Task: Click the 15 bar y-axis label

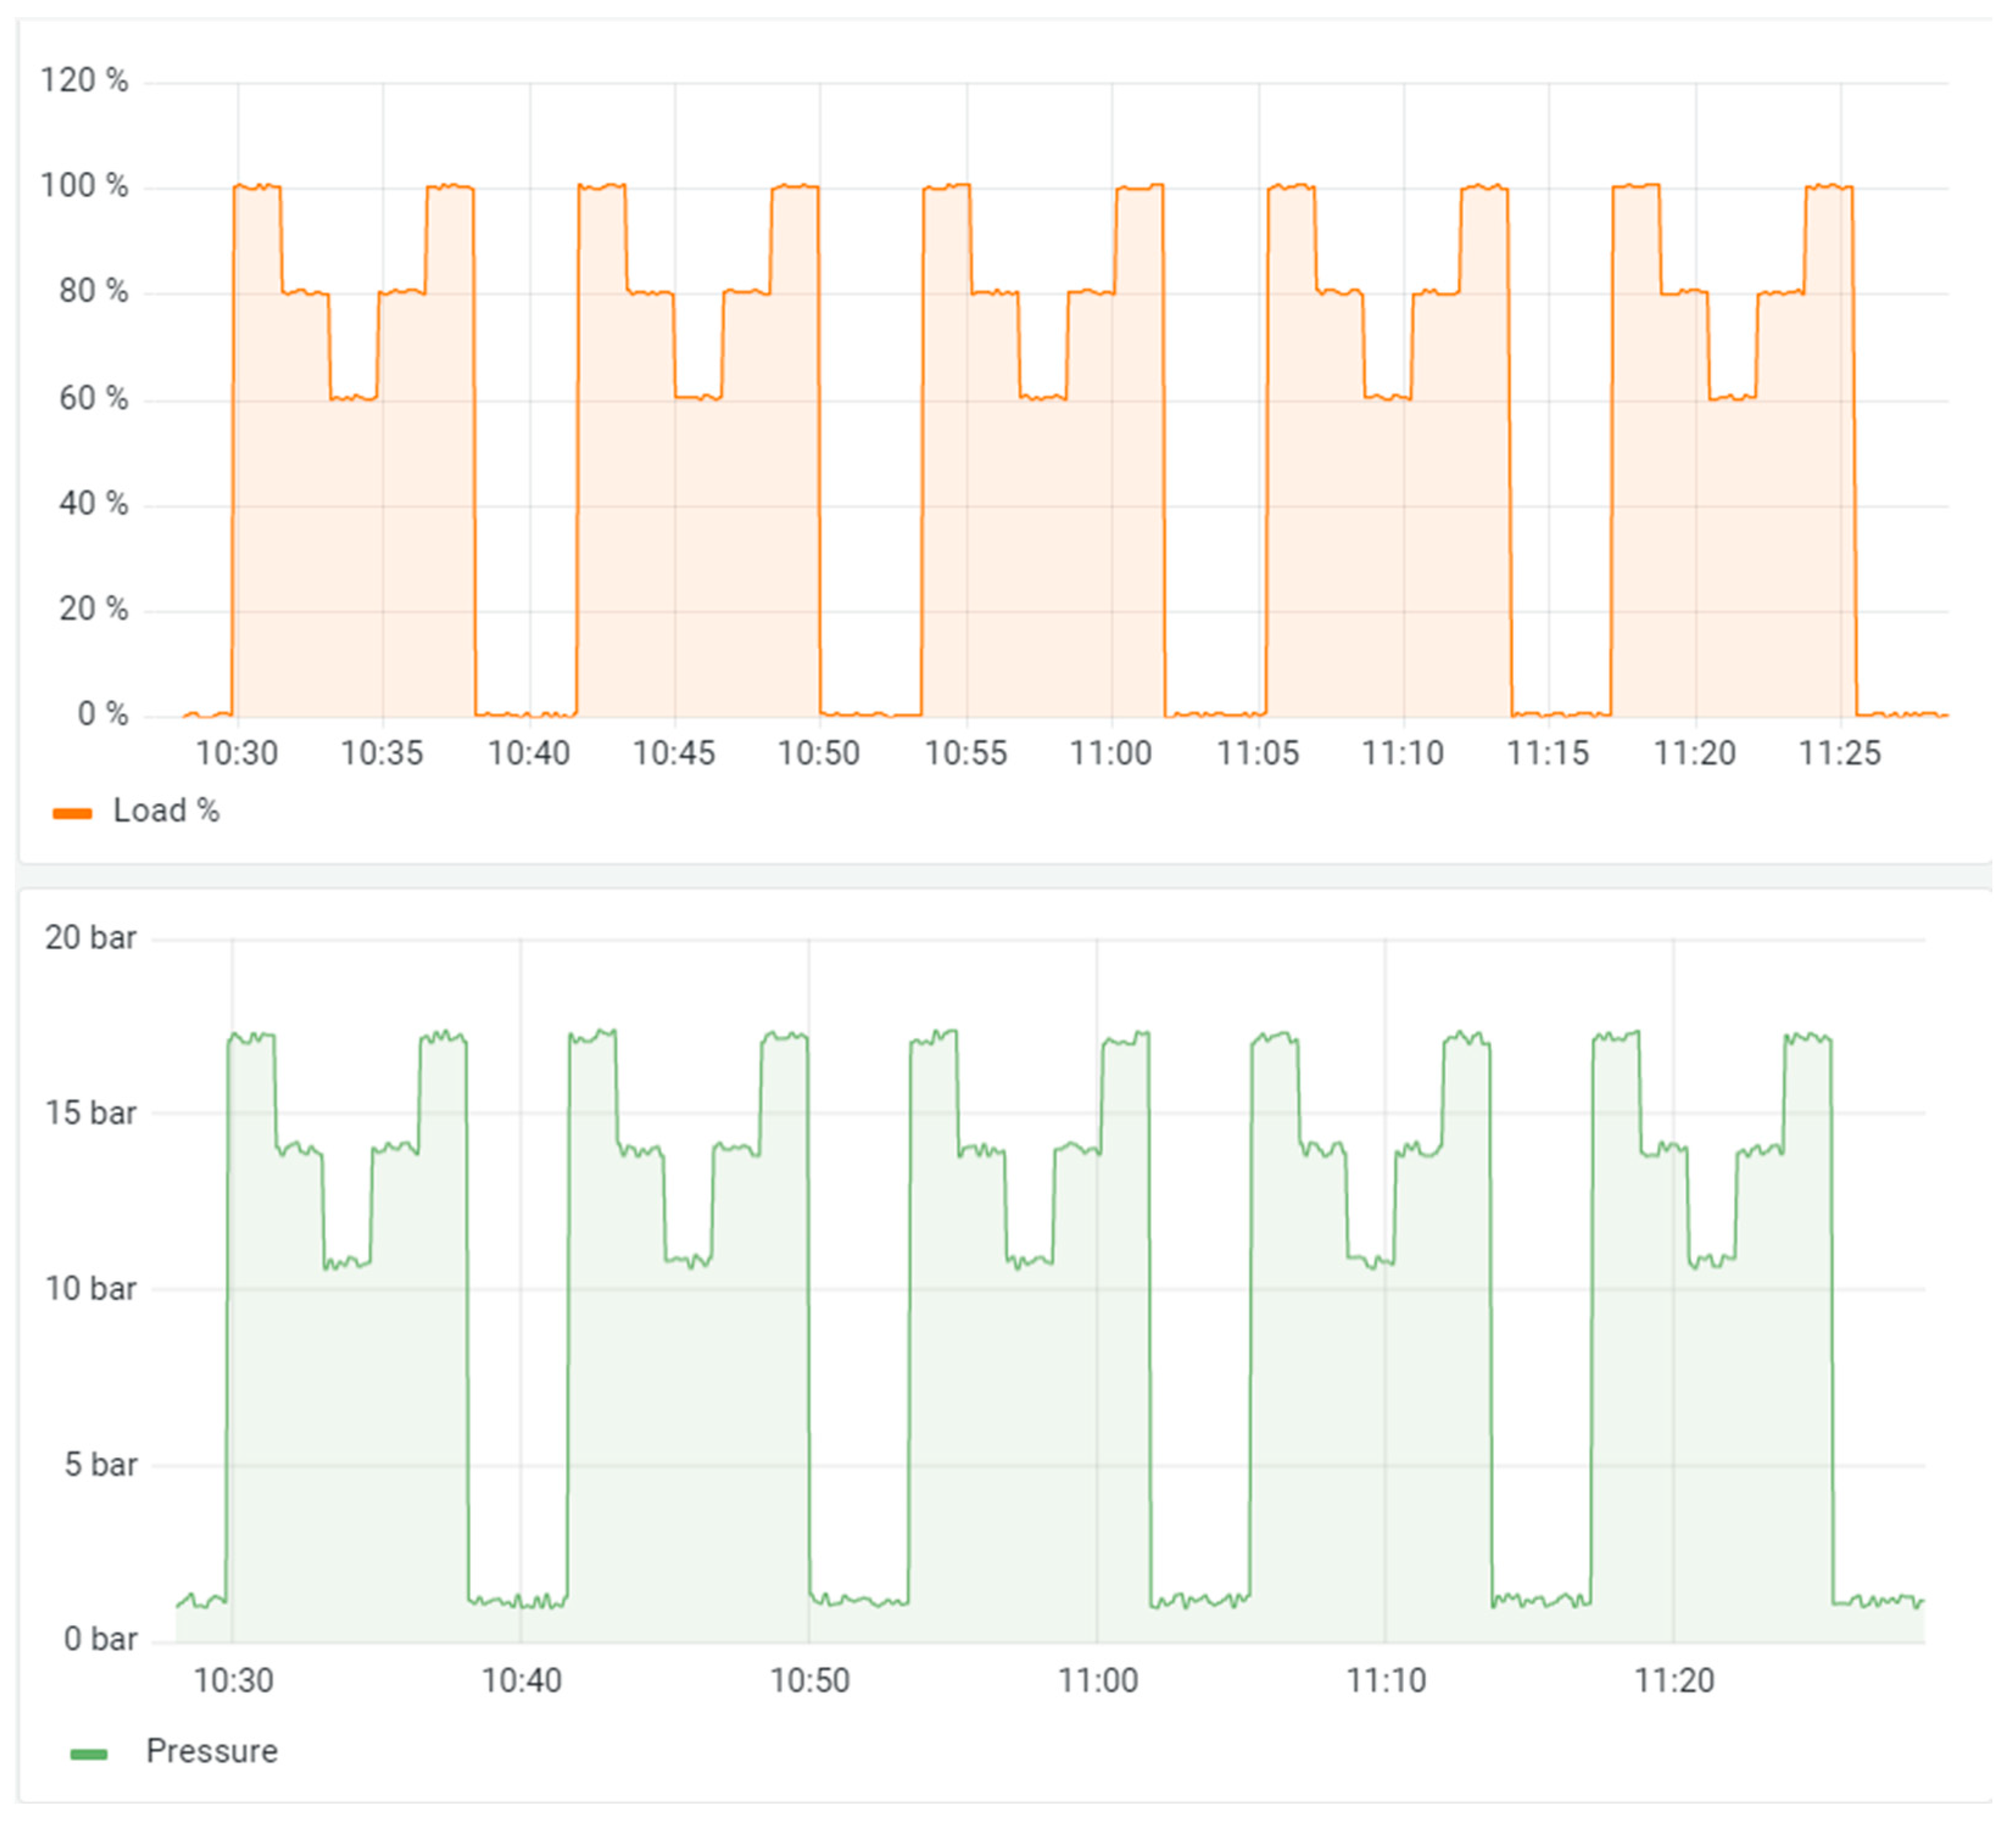Action: coord(90,1113)
